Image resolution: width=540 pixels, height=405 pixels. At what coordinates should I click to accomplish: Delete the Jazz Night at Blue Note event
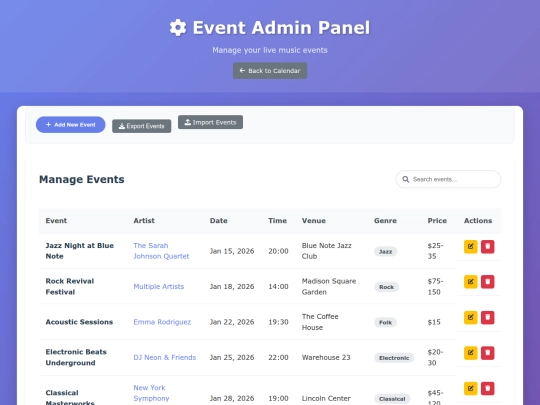coord(487,247)
